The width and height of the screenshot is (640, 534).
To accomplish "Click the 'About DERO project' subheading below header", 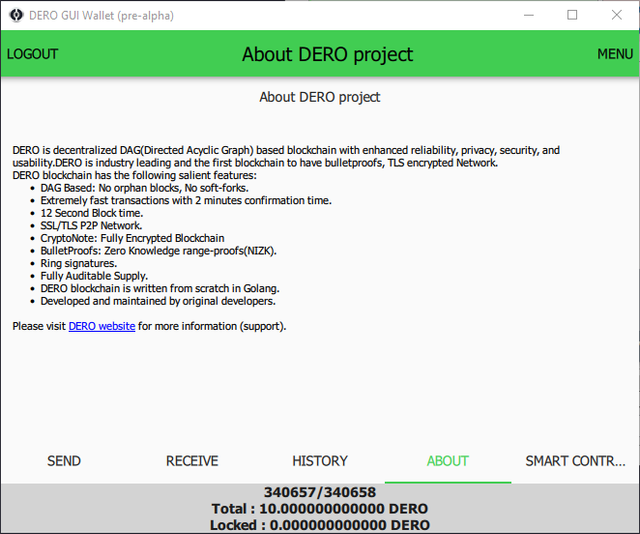I will 320,97.
